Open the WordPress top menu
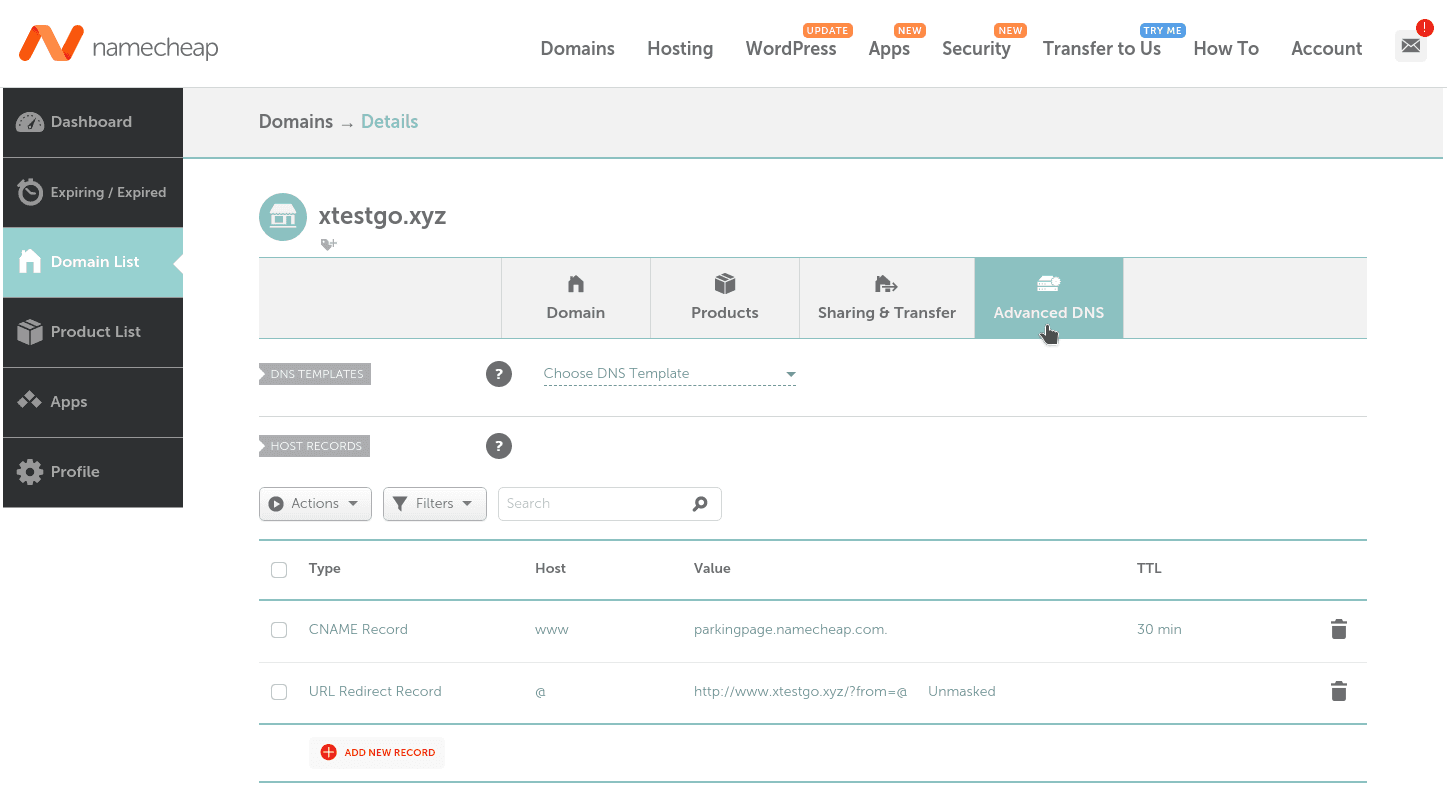The image size is (1447, 786). (x=791, y=48)
